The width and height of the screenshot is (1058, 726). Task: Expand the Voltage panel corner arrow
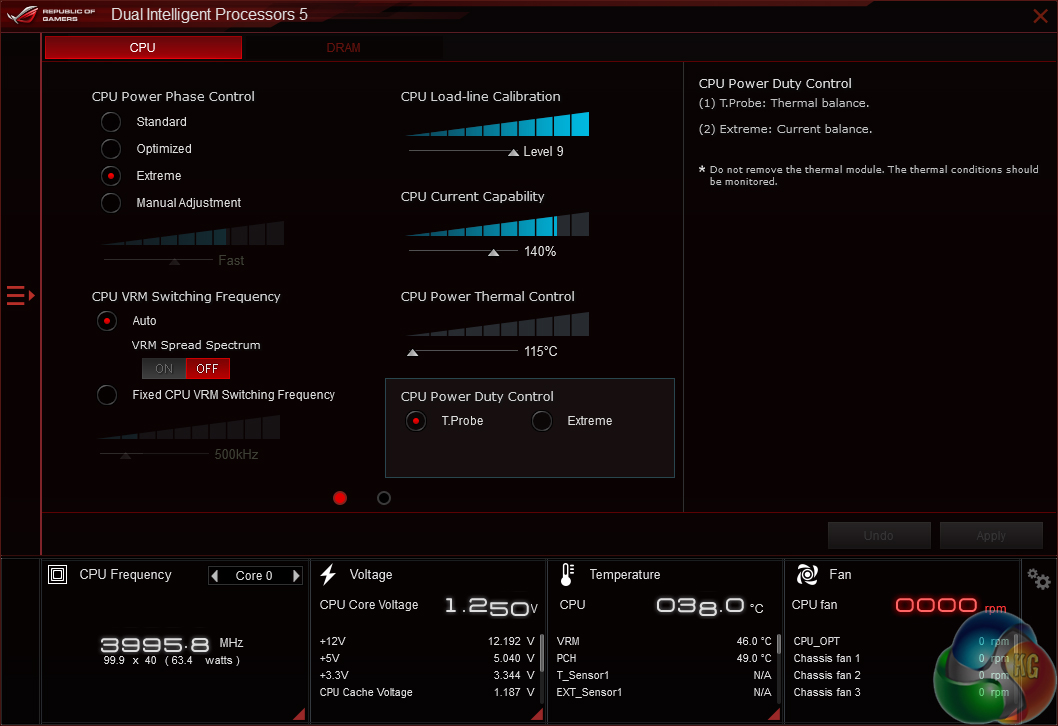pyautogui.click(x=537, y=714)
